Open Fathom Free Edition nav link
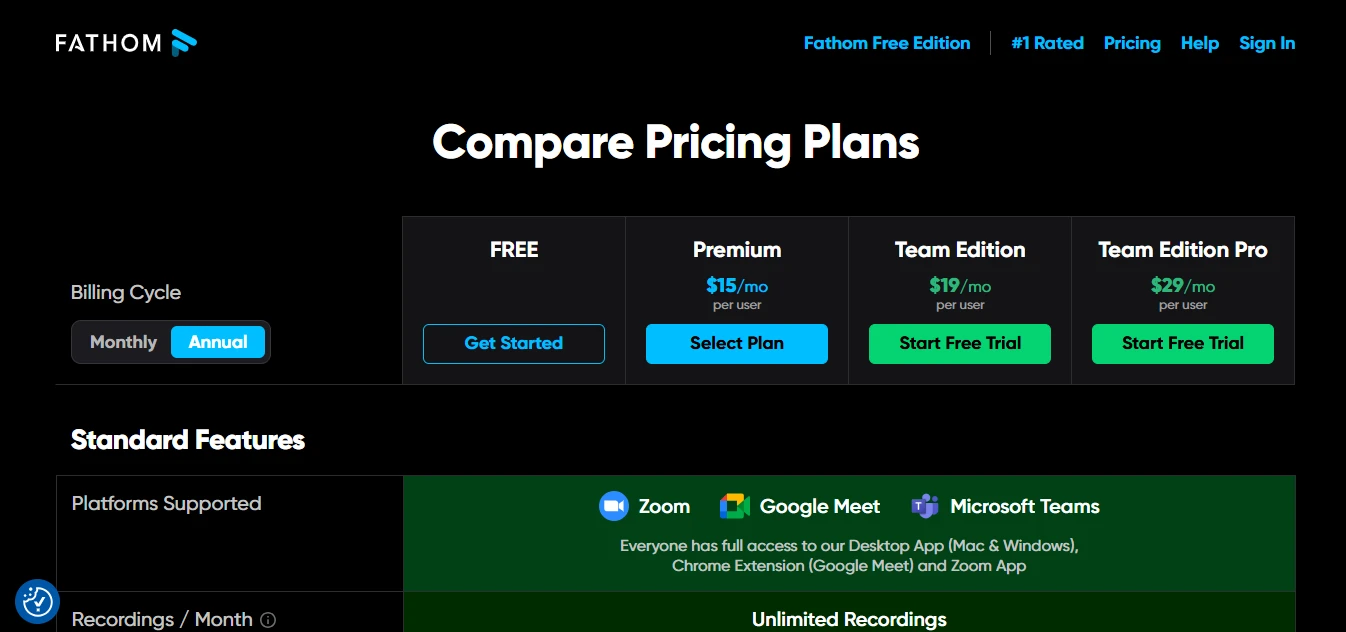This screenshot has height=632, width=1346. pos(887,43)
